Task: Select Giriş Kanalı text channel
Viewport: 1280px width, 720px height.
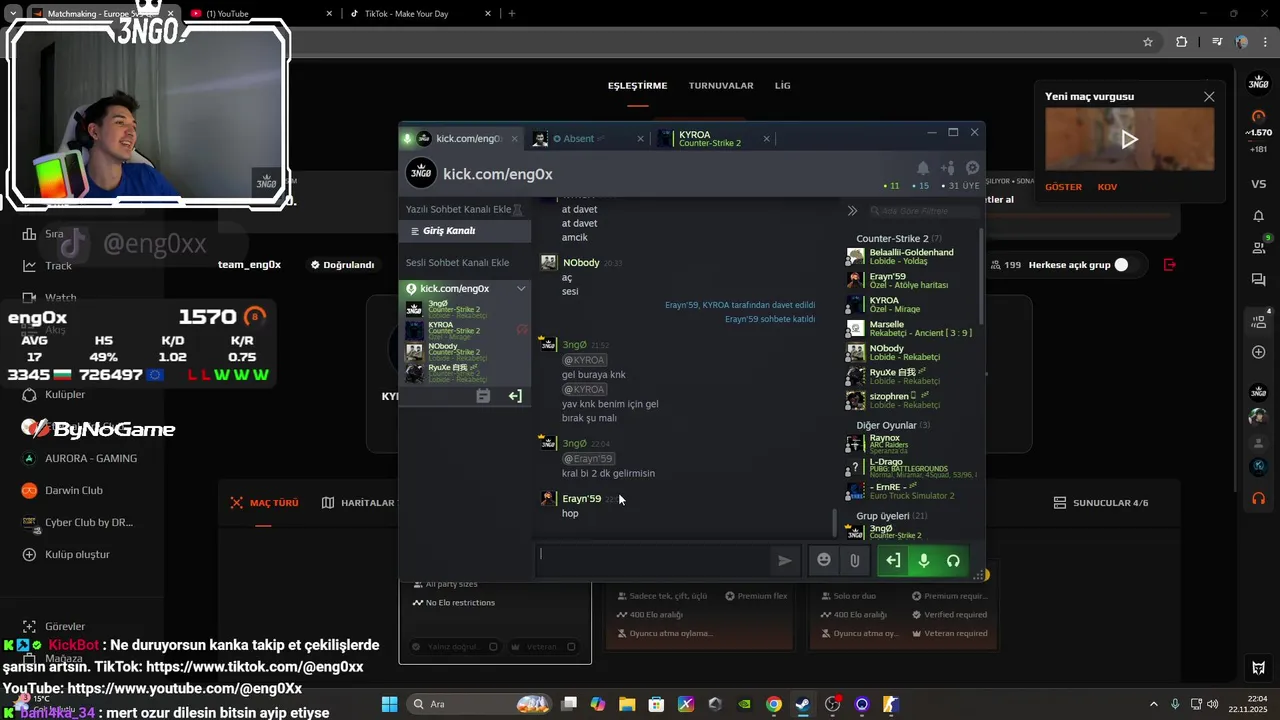Action: coord(464,231)
